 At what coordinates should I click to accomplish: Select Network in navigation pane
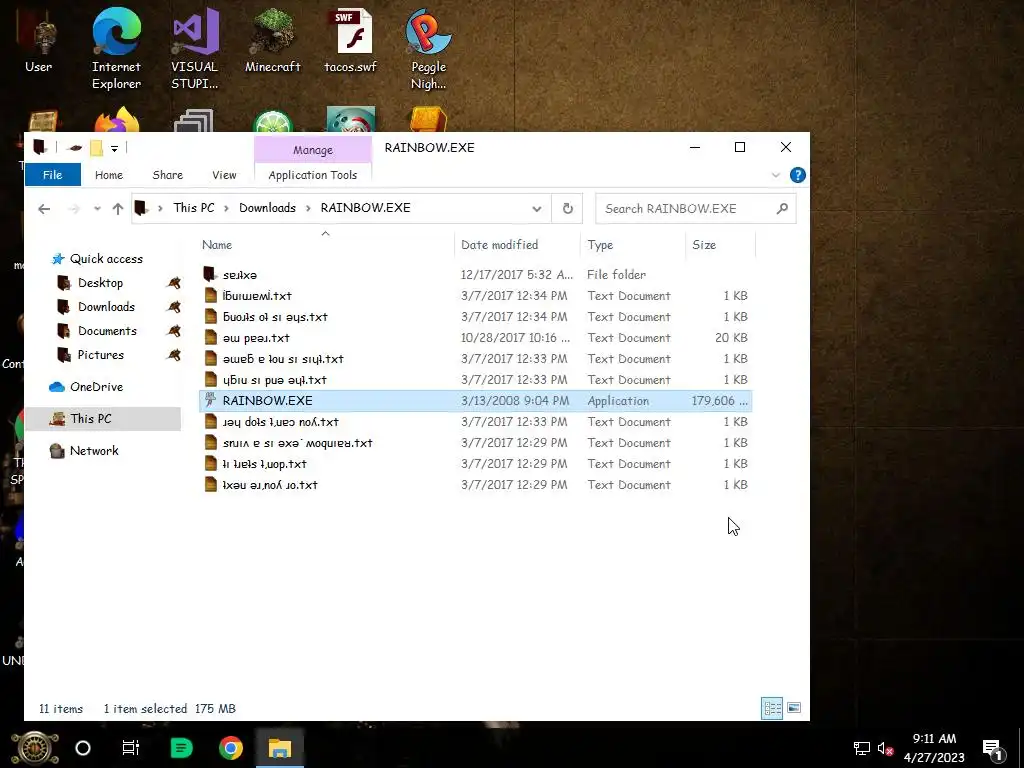[x=94, y=451]
